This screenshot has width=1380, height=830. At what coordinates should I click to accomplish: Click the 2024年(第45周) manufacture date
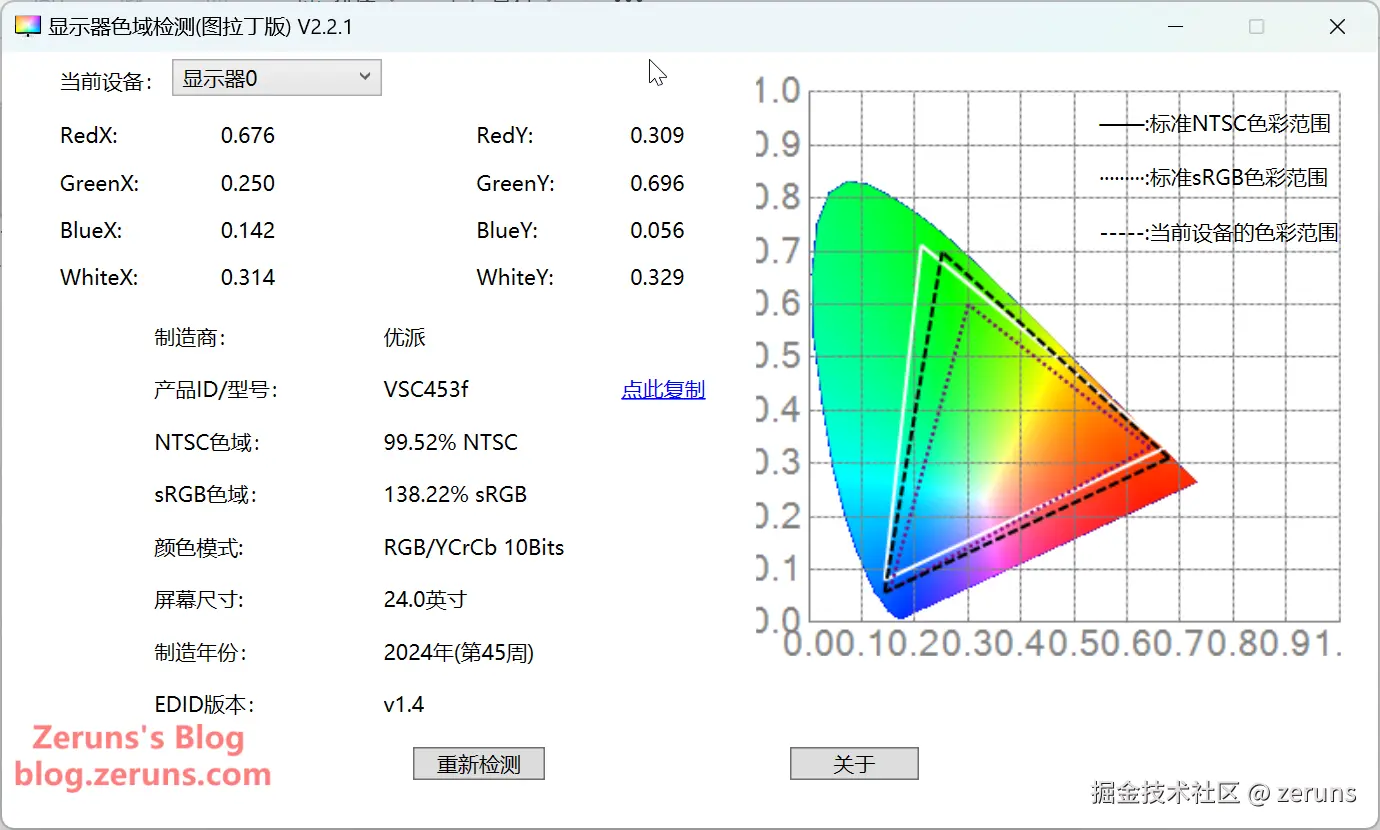[x=459, y=653]
